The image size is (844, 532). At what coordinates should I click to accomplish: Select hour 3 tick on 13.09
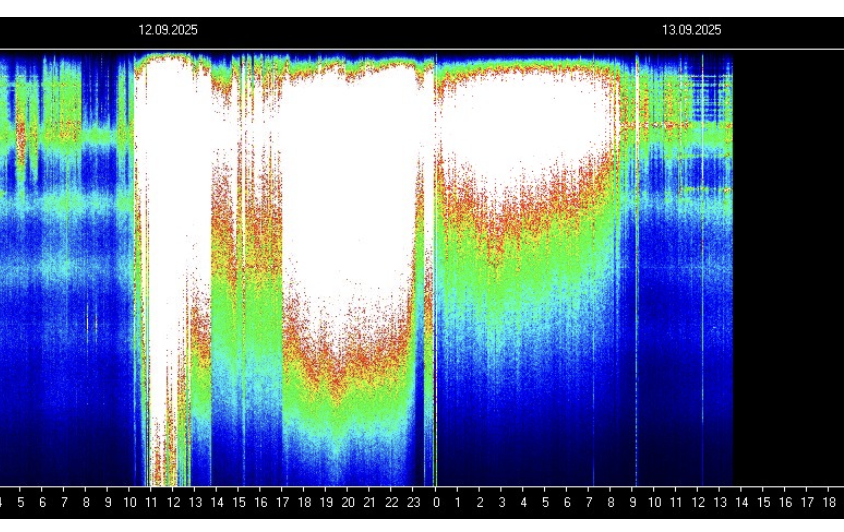coord(502,502)
